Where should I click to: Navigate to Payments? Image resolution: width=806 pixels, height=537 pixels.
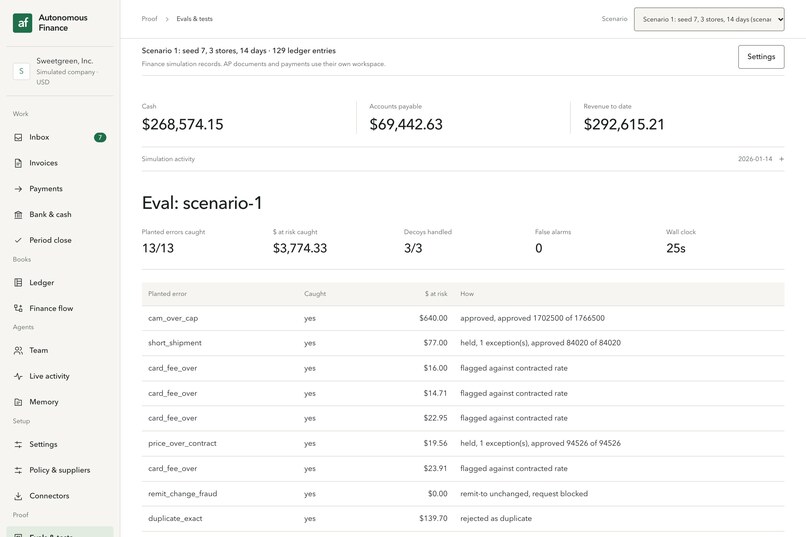point(60,189)
